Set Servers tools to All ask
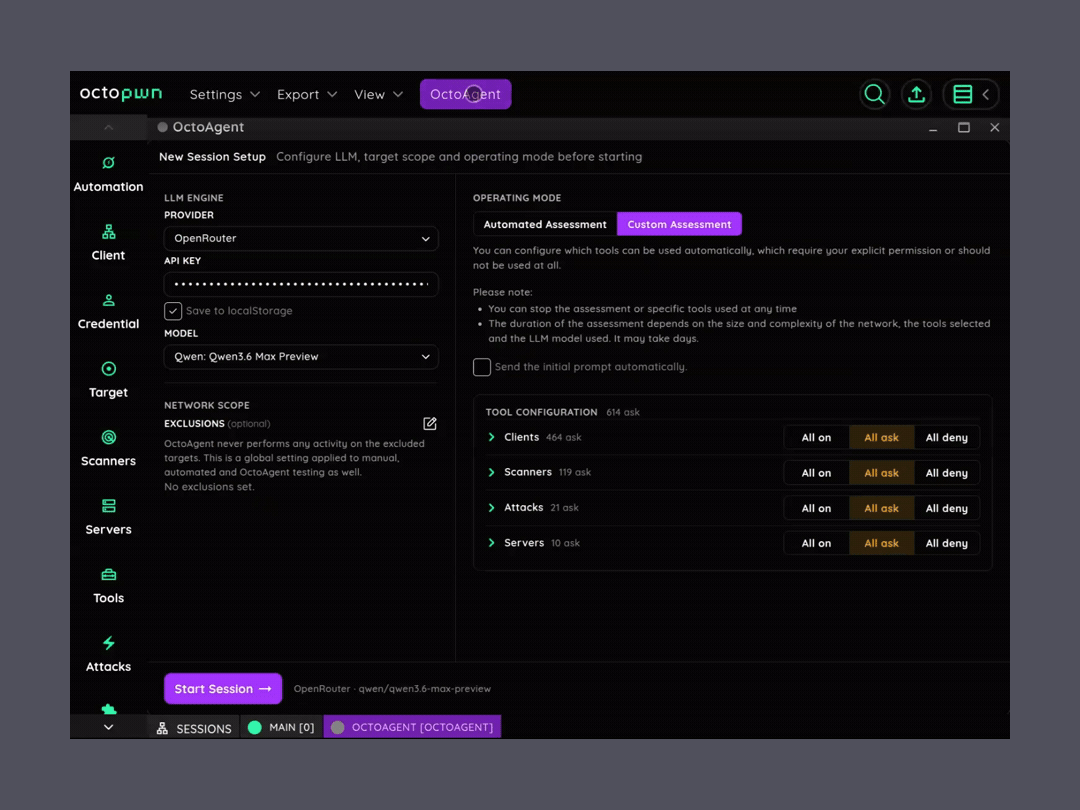This screenshot has height=810, width=1080. tap(882, 543)
